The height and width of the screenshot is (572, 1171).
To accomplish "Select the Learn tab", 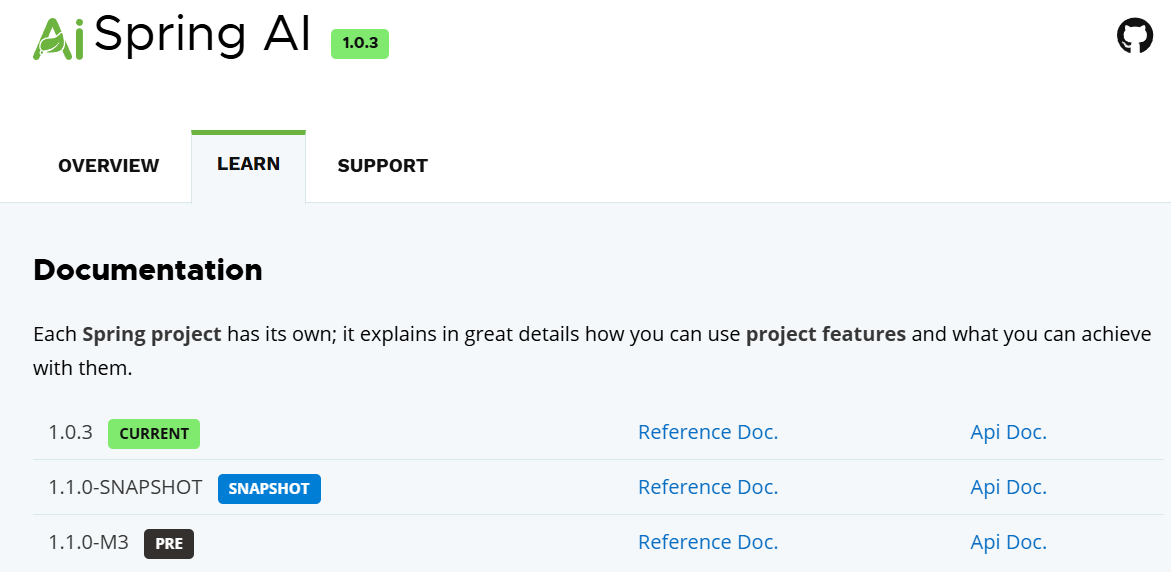I will 248,164.
